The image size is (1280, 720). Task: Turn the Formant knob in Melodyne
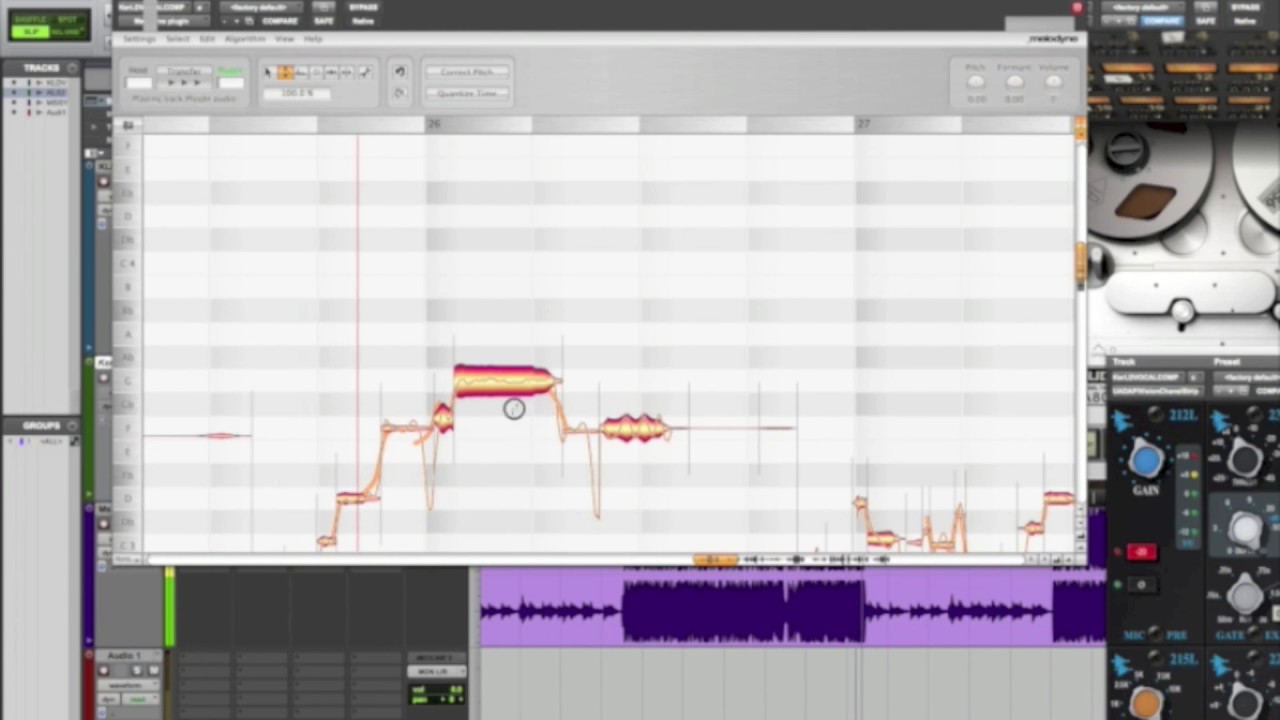1014,83
